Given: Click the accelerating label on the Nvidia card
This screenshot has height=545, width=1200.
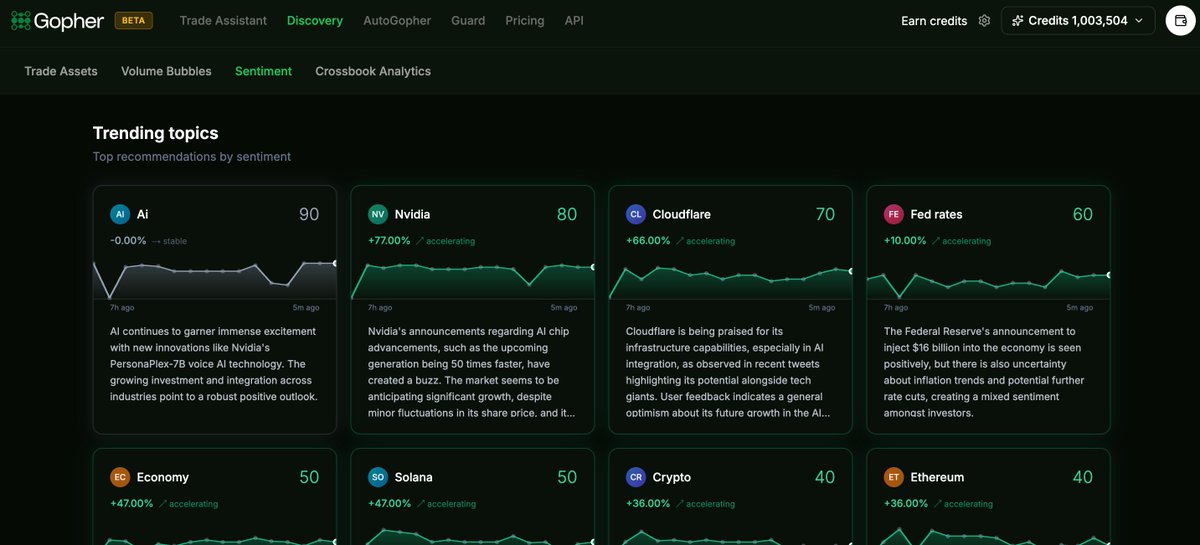Looking at the screenshot, I should pos(446,241).
